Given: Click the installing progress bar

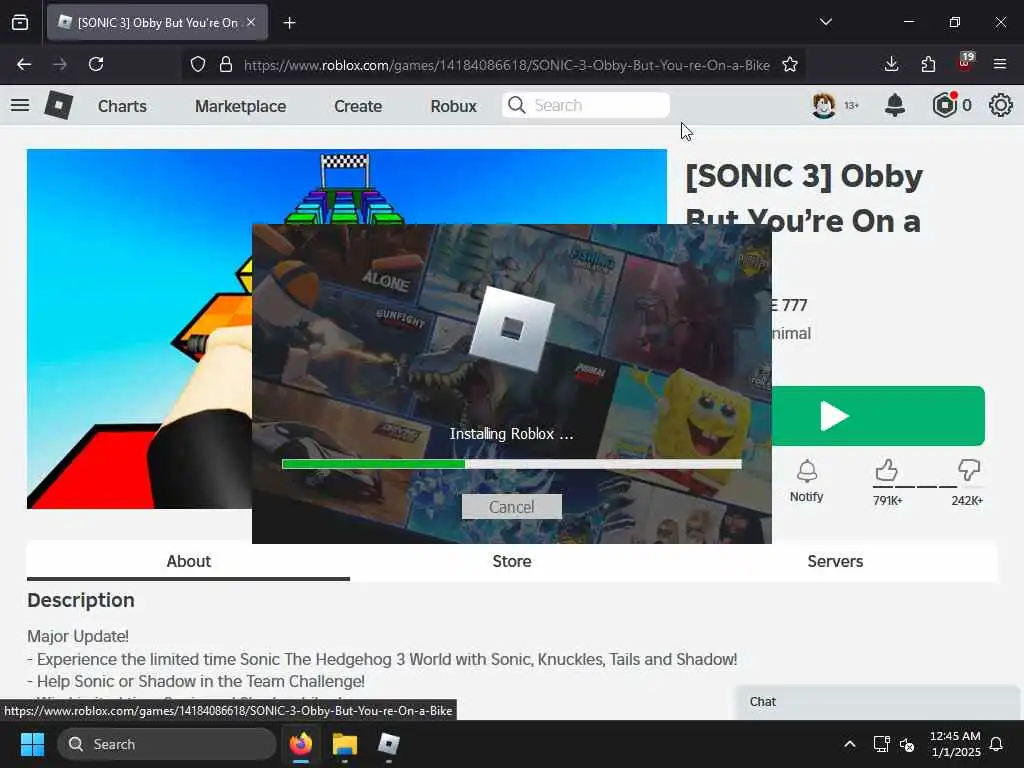Looking at the screenshot, I should (x=511, y=464).
